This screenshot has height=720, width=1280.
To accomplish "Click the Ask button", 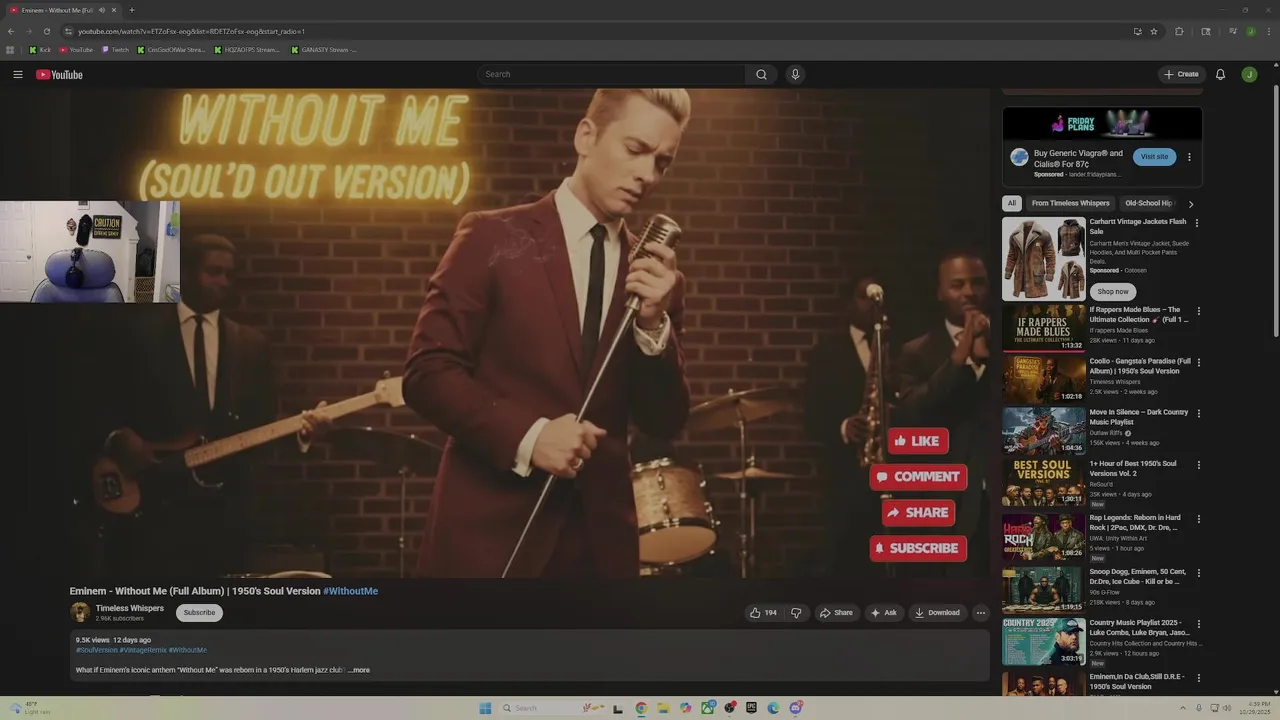I will click(x=883, y=613).
